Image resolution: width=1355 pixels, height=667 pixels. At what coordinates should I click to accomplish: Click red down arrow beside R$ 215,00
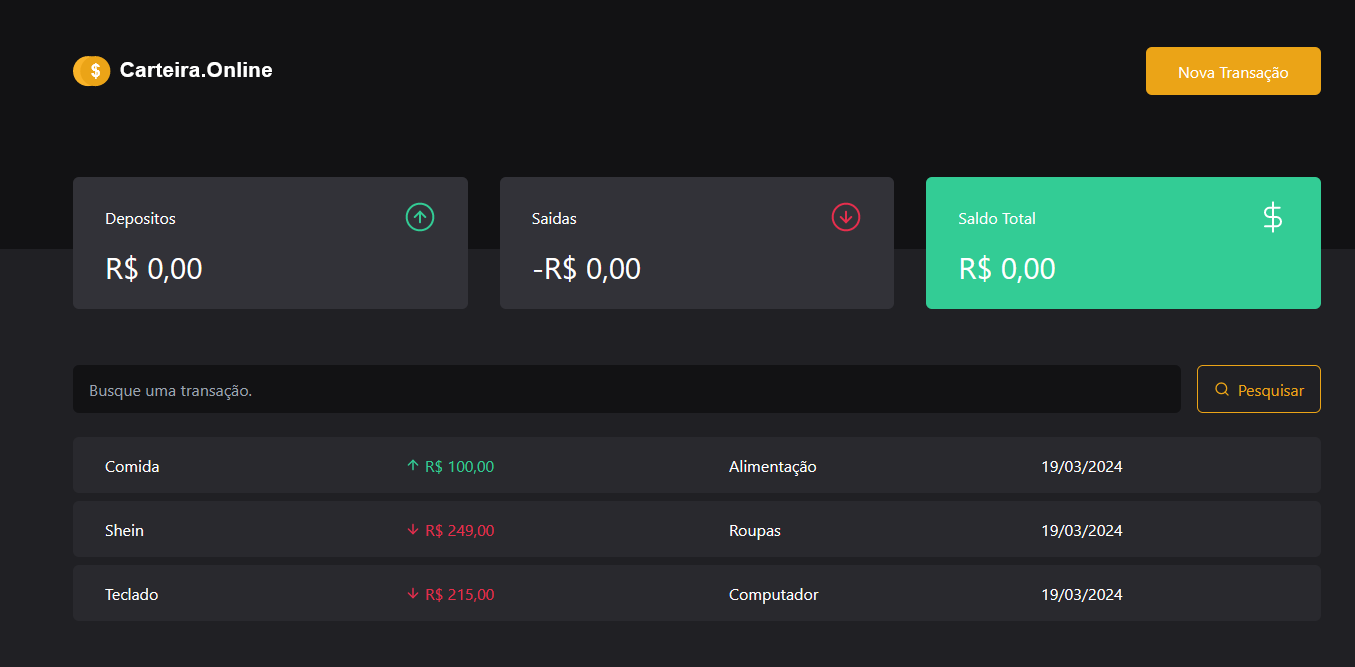pyautogui.click(x=412, y=594)
